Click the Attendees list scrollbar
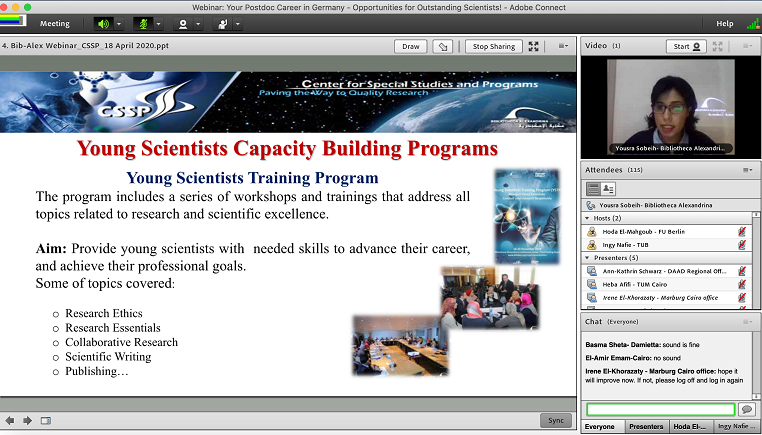This screenshot has height=435, width=762. [x=756, y=261]
